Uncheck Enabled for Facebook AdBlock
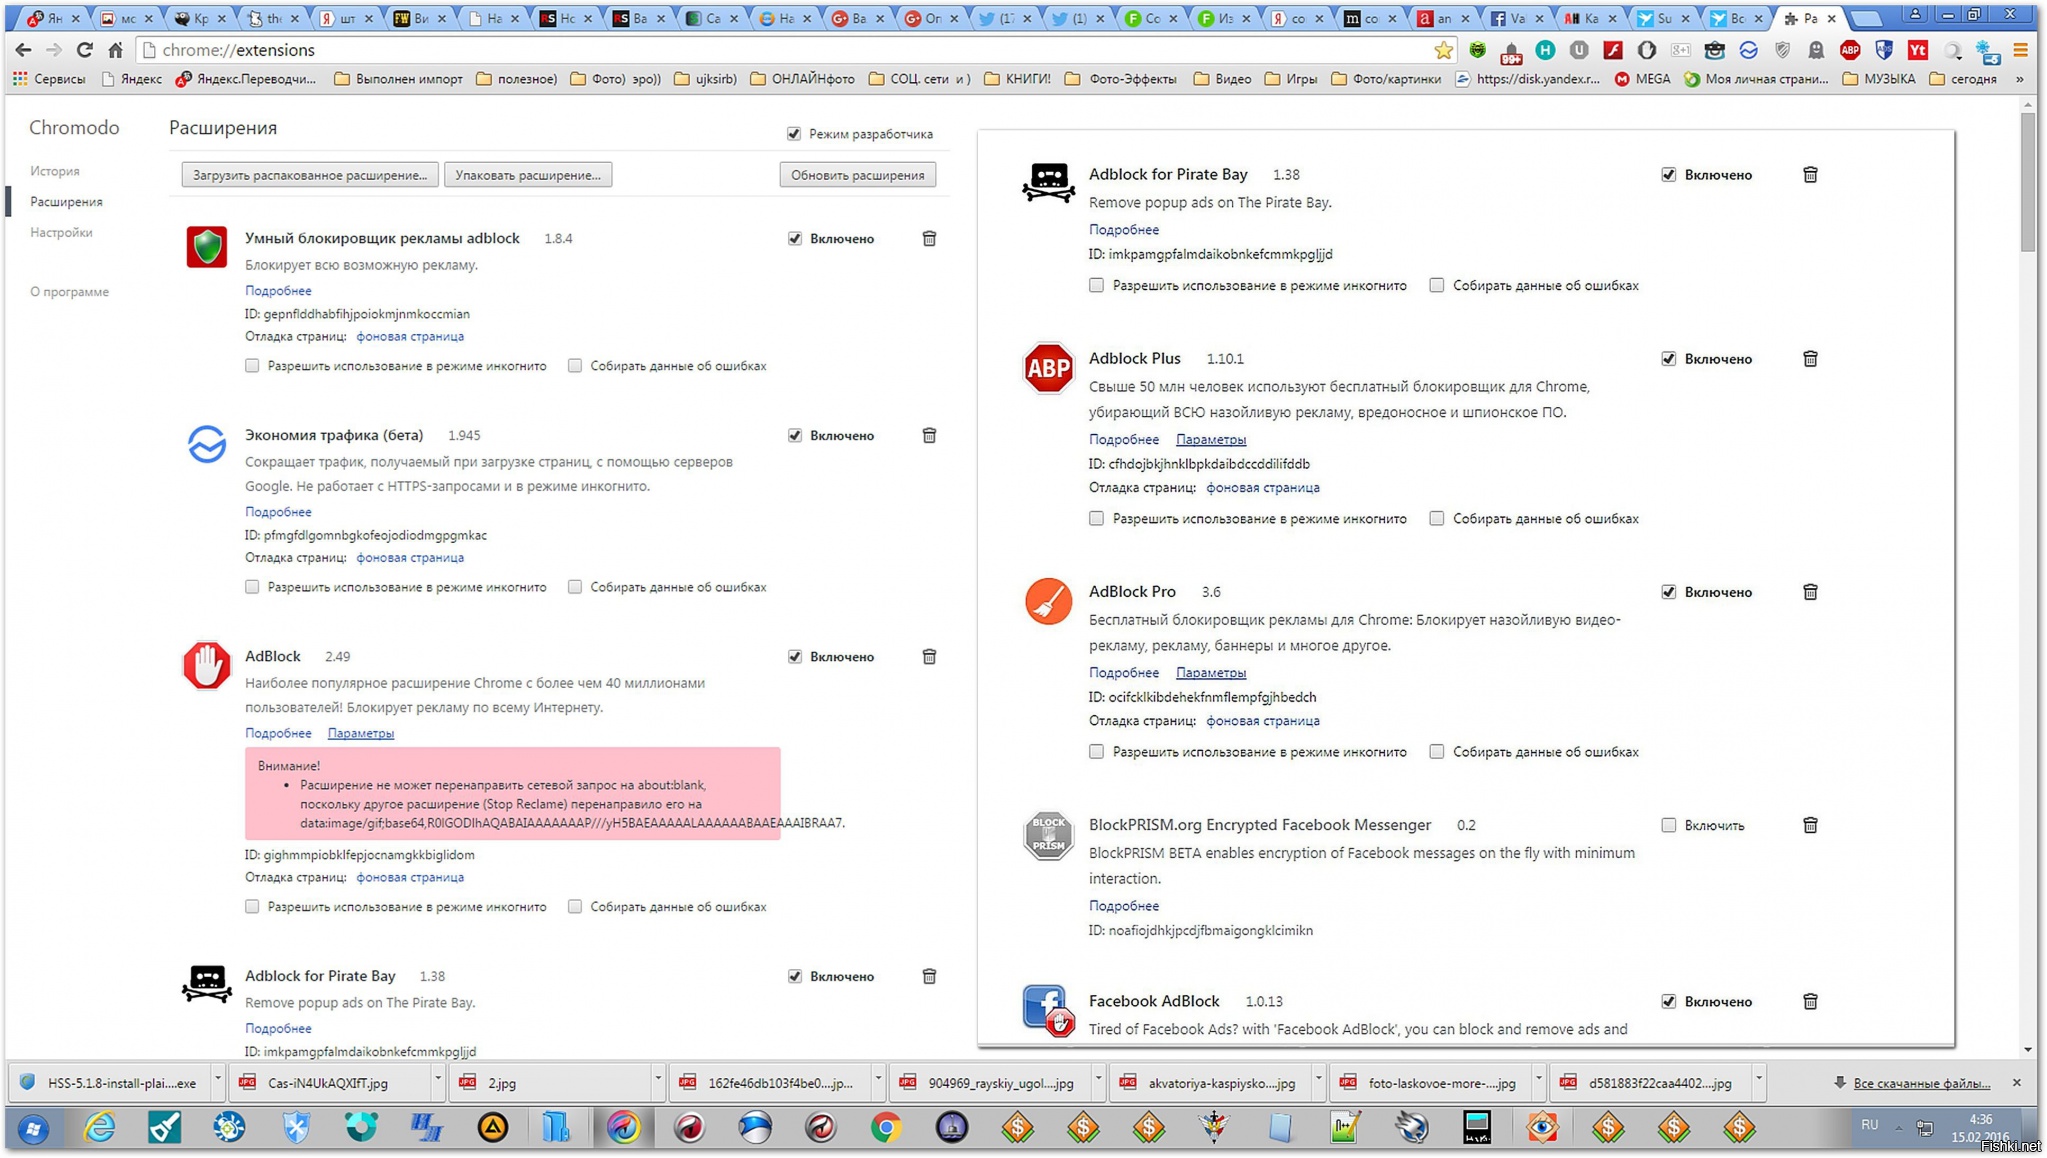The image size is (2047, 1158). tap(1668, 1001)
